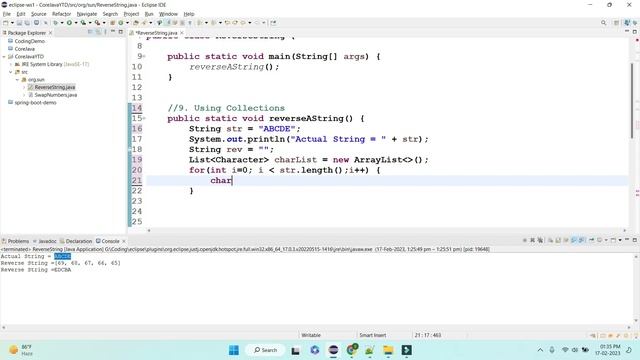640x360 pixels.
Task: Click the Back navigation arrow icon
Action: click(x=243, y=23)
